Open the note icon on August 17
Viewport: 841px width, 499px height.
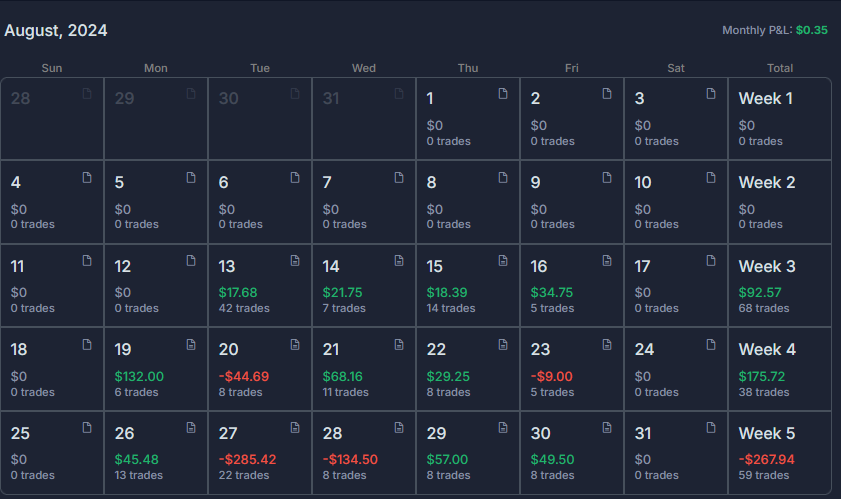pyautogui.click(x=711, y=261)
